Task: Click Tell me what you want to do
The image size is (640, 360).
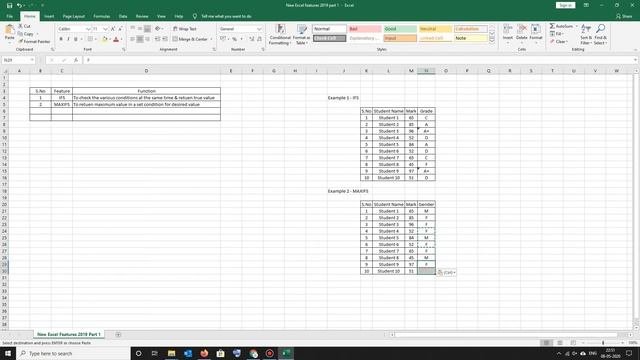Action: (x=222, y=16)
